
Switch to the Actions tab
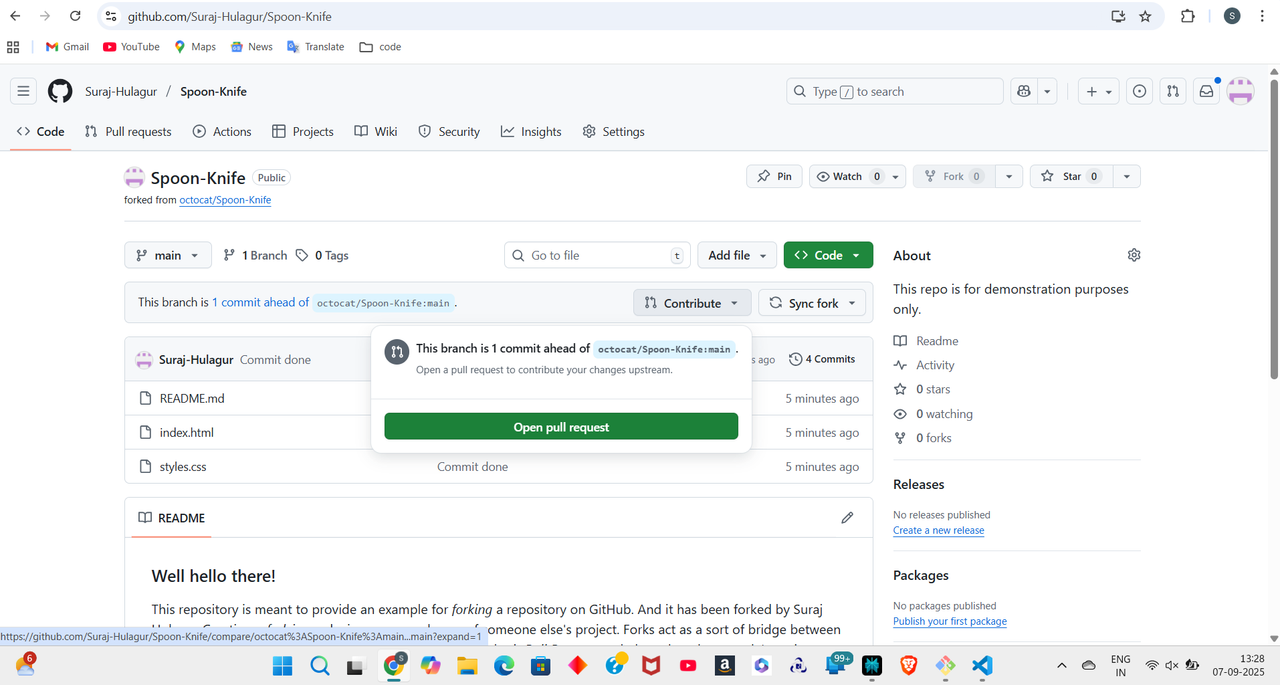[x=222, y=131]
